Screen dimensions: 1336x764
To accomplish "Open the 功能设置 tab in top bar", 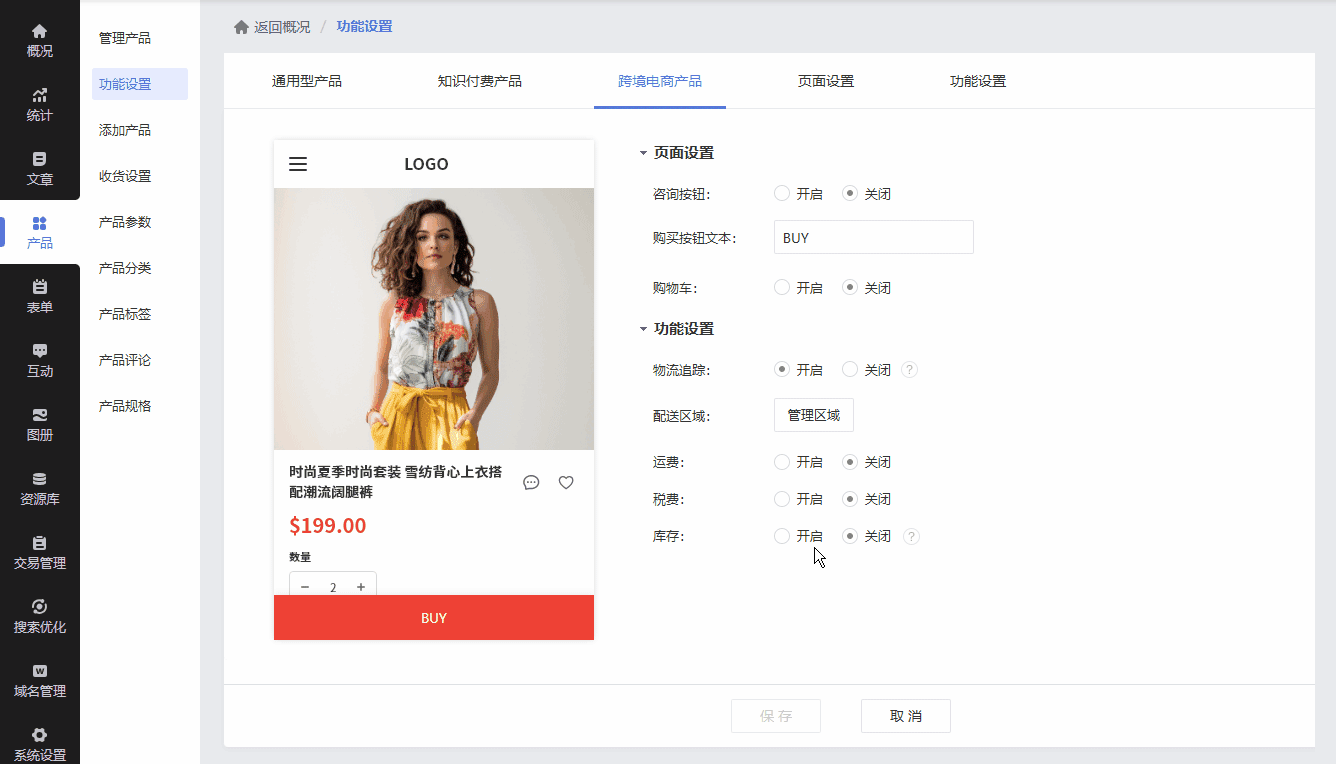I will [978, 81].
